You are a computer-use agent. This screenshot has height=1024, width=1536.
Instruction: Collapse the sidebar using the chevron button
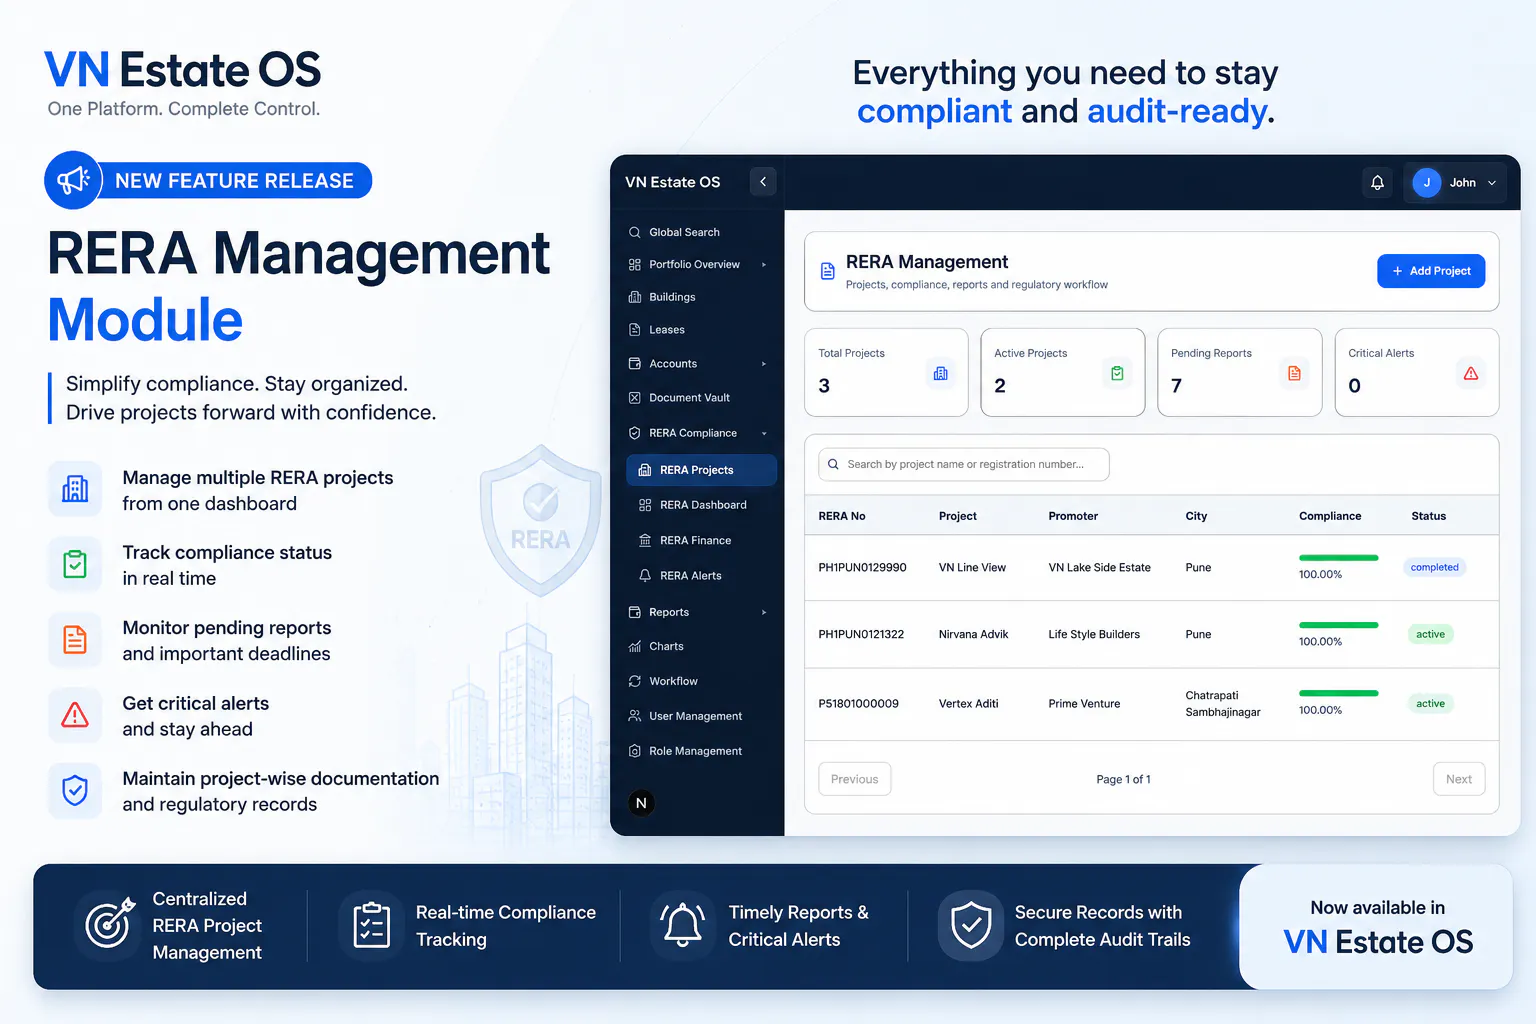point(763,182)
